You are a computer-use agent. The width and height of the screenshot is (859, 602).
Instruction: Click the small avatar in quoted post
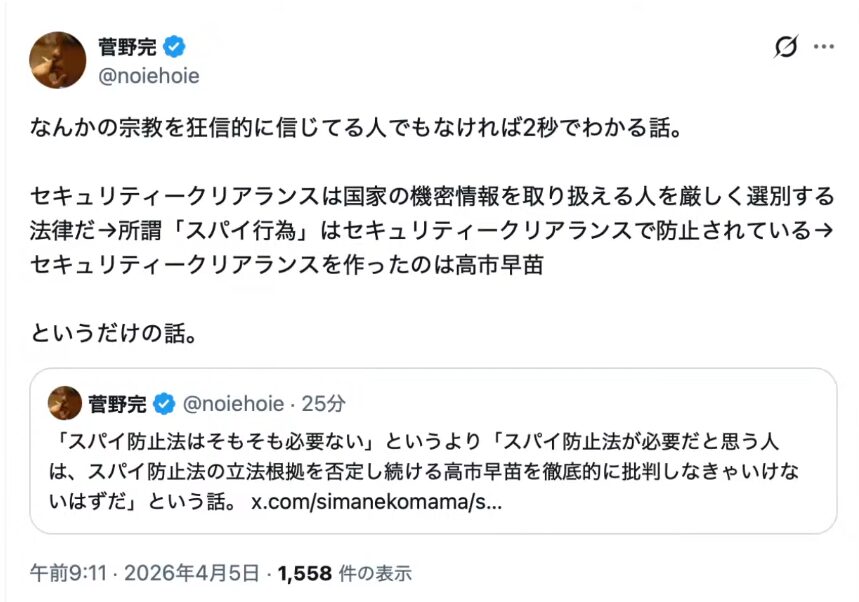65,403
